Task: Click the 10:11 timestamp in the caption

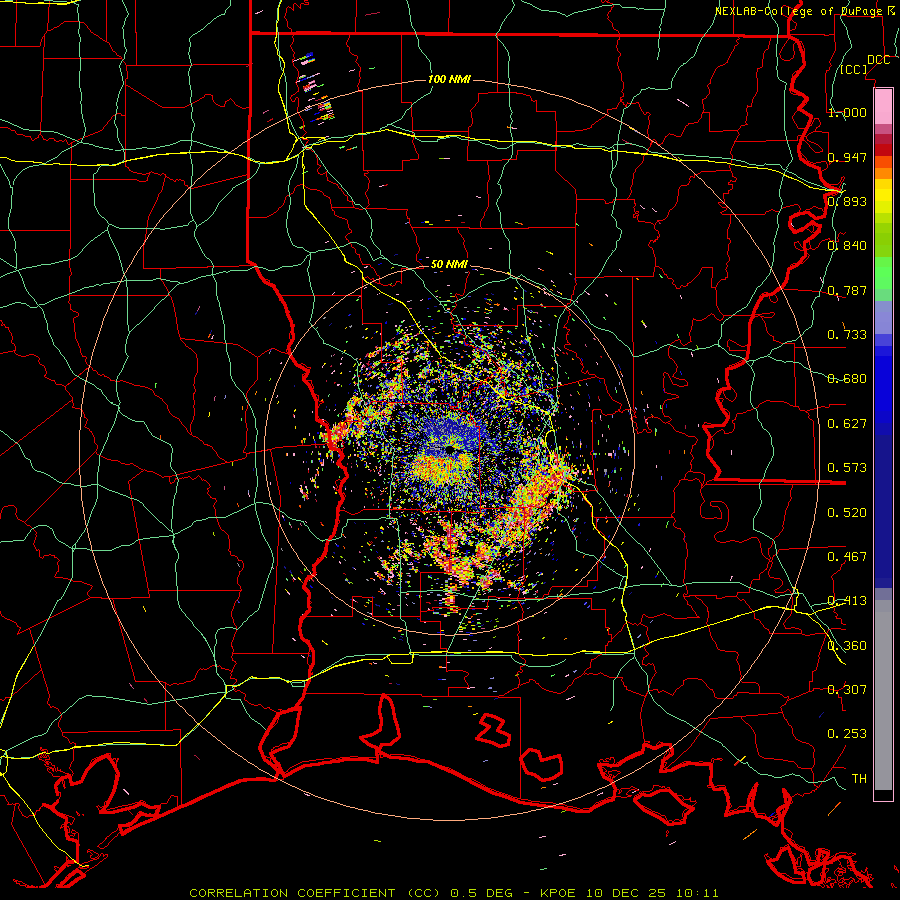Action: point(697,893)
